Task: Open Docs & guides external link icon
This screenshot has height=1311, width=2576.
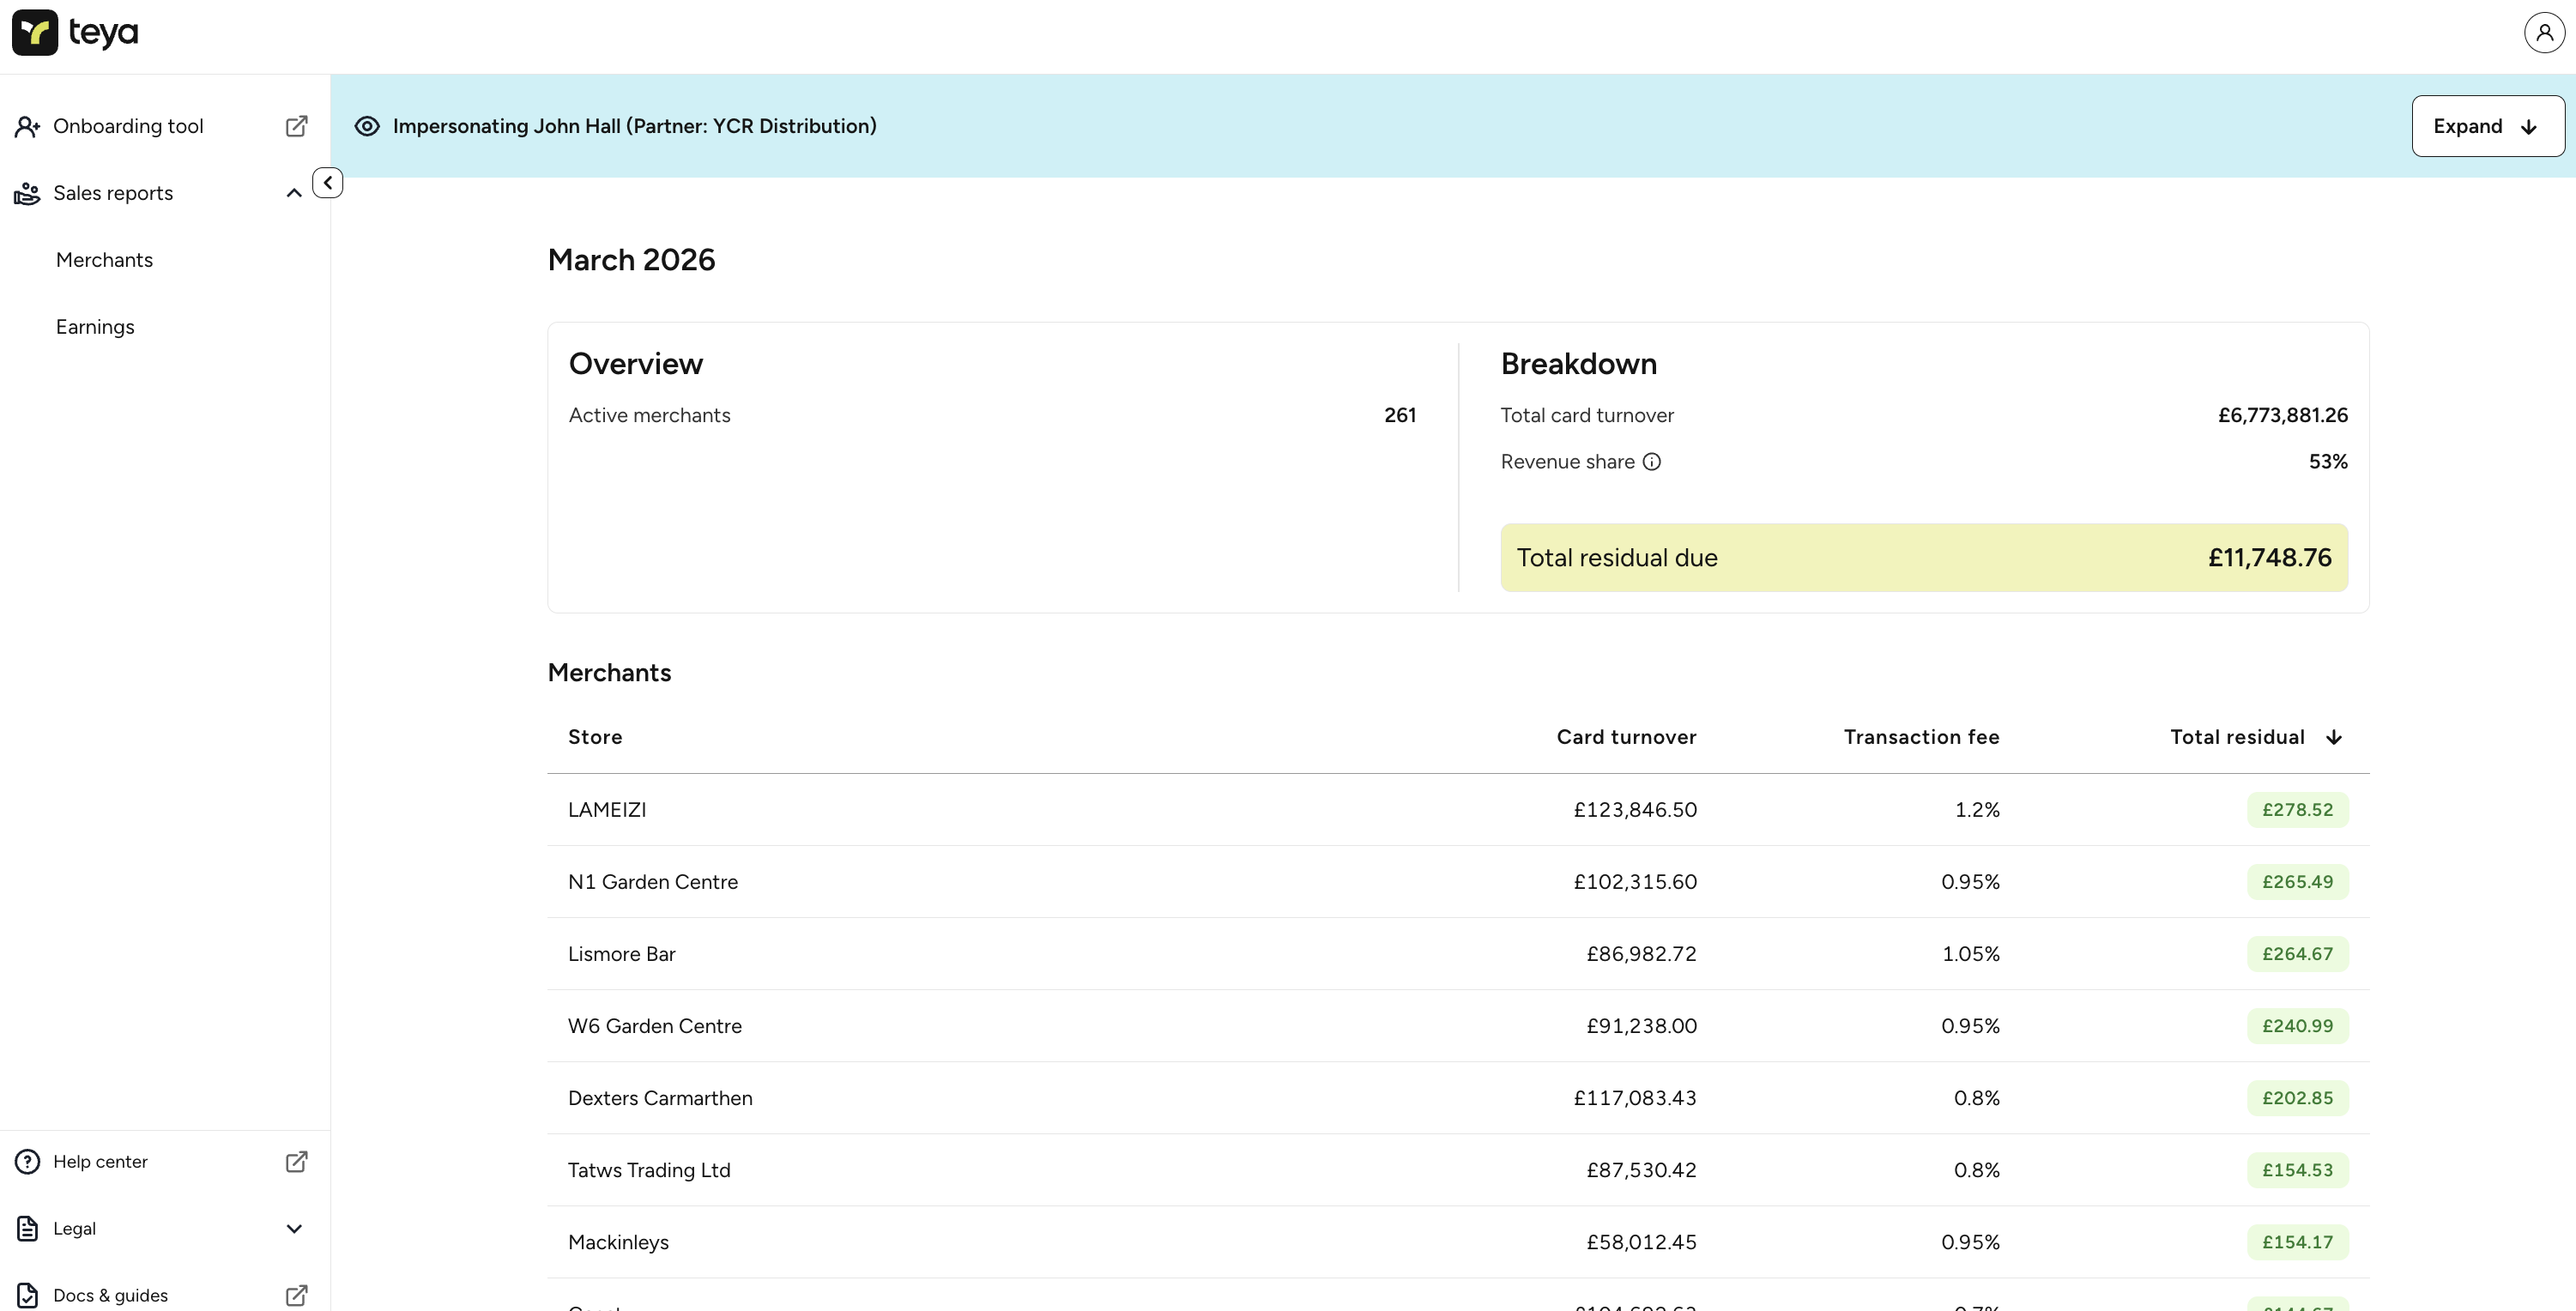Action: [296, 1296]
